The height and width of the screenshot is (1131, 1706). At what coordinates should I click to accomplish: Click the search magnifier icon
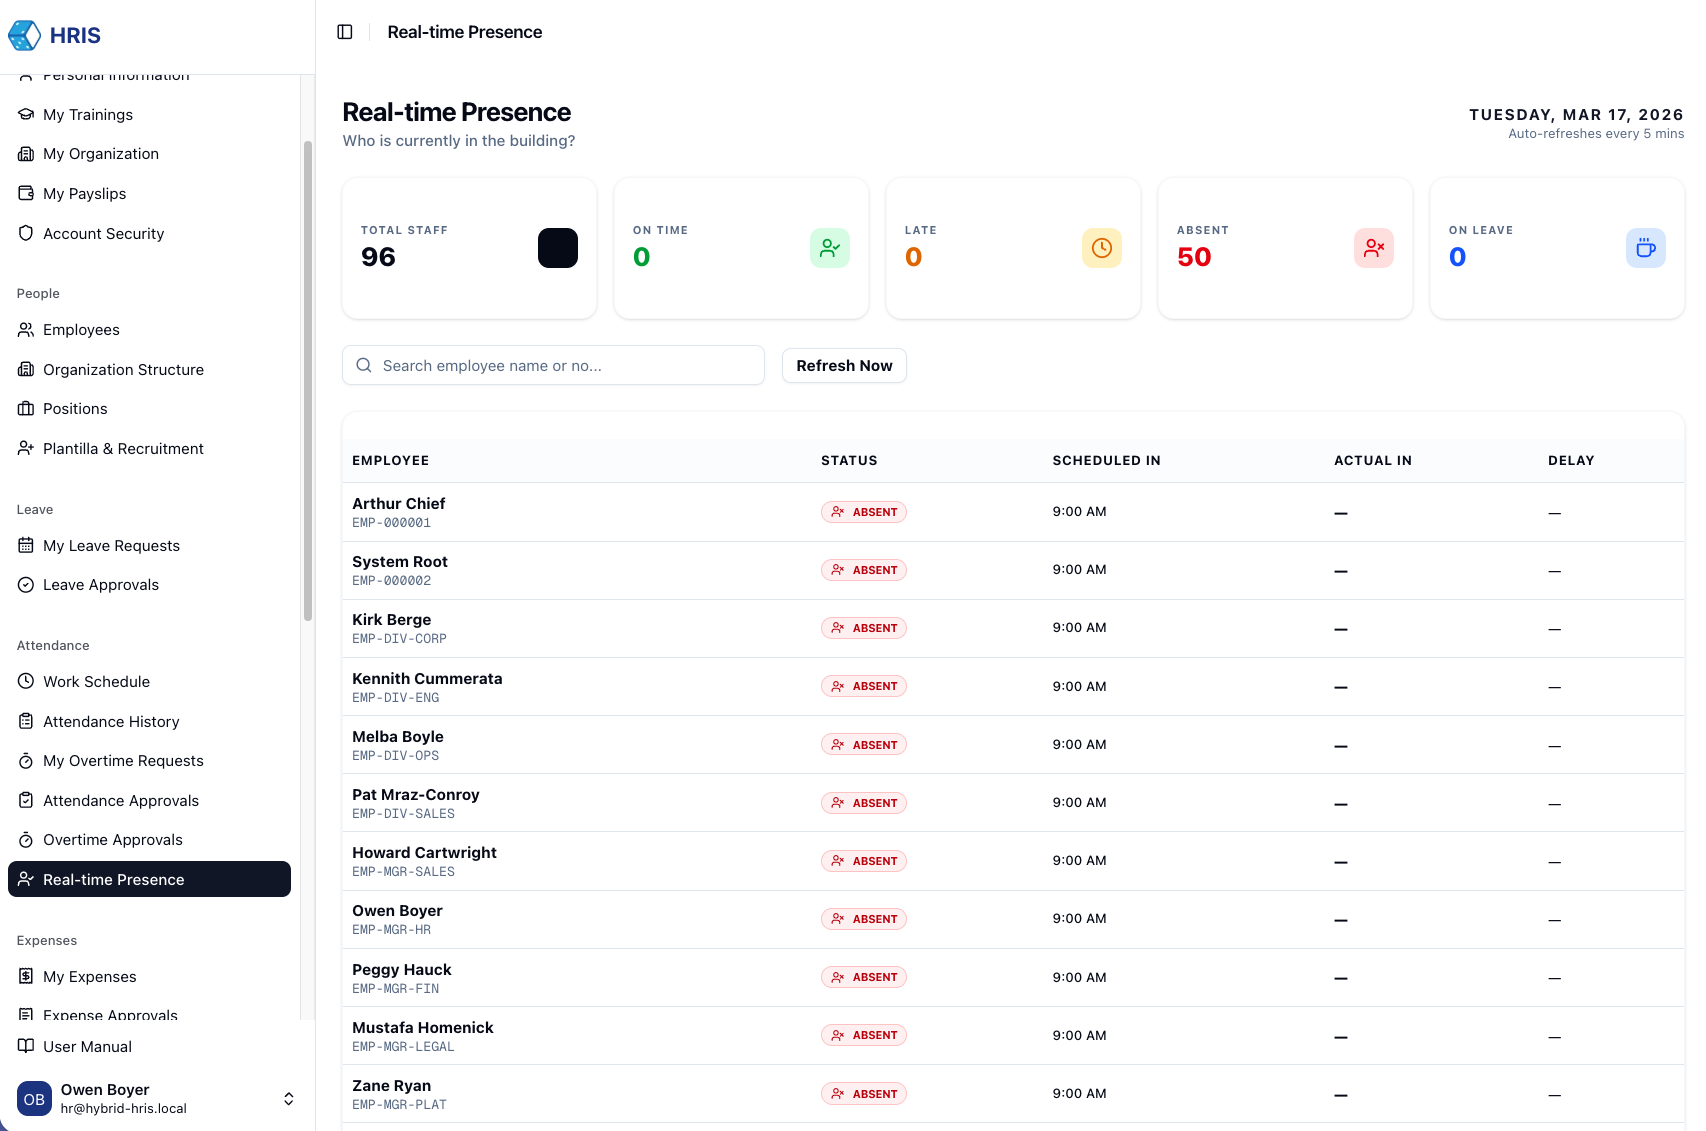coord(364,366)
